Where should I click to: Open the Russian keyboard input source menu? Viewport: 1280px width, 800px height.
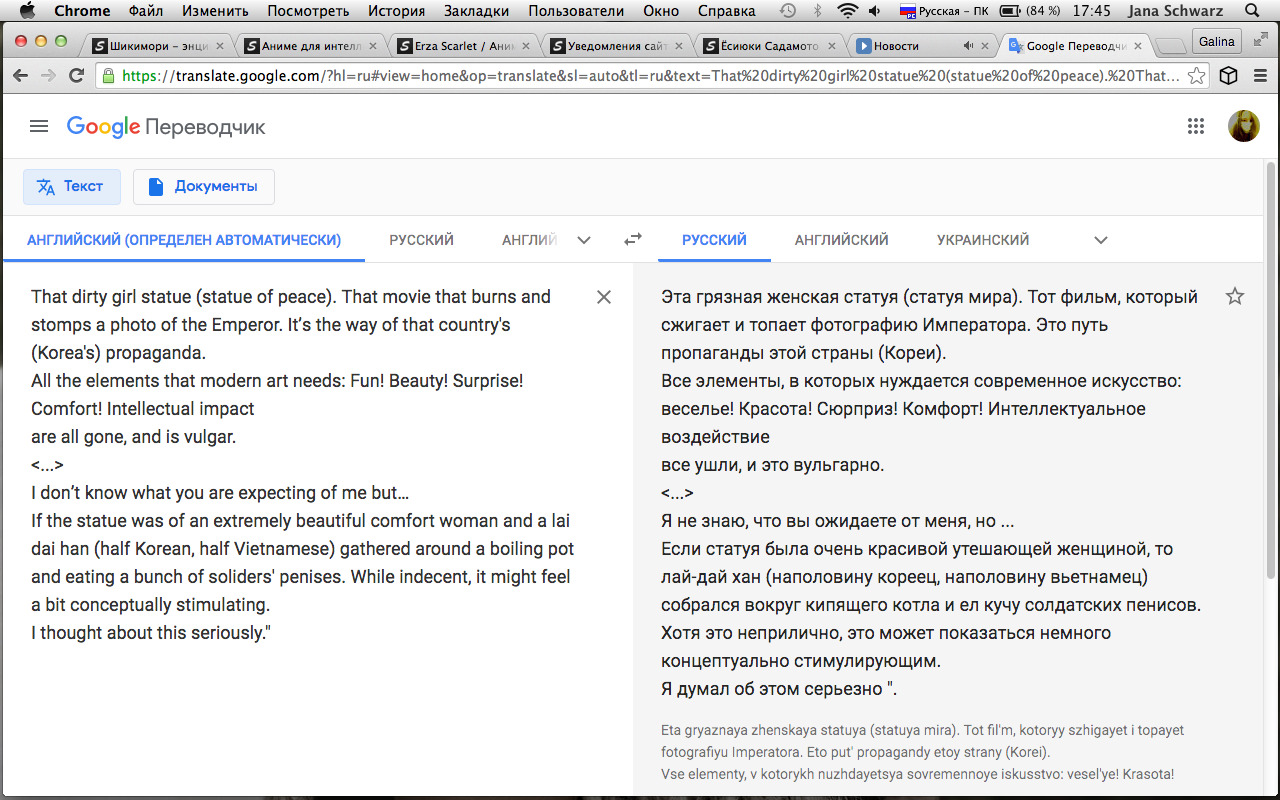(x=943, y=11)
